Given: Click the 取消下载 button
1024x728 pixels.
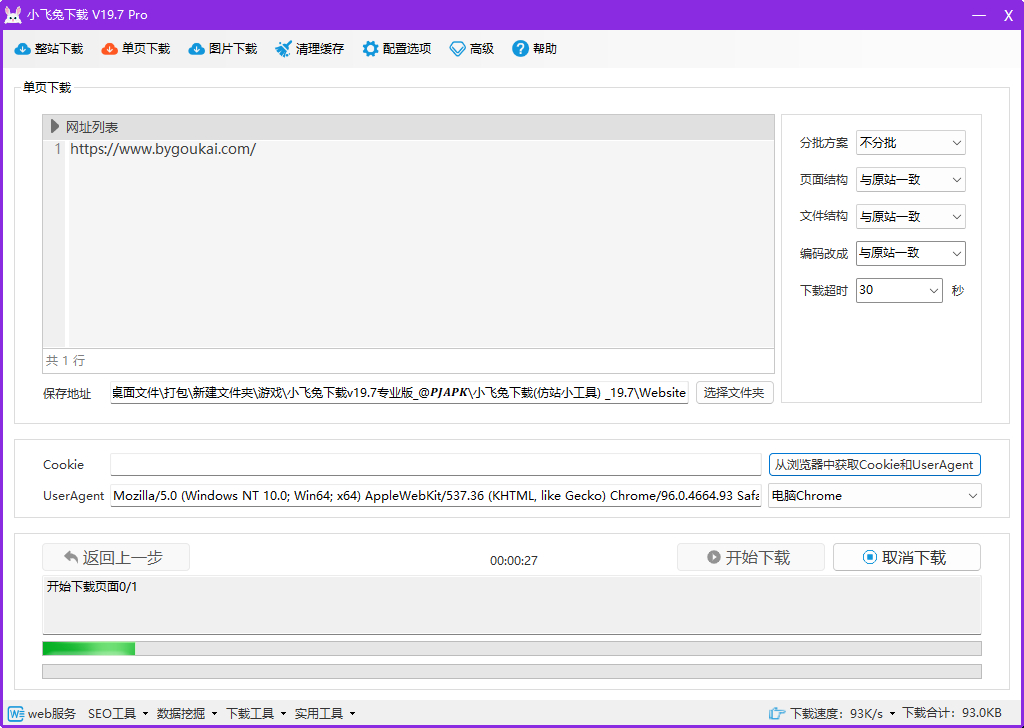Looking at the screenshot, I should pos(906,558).
